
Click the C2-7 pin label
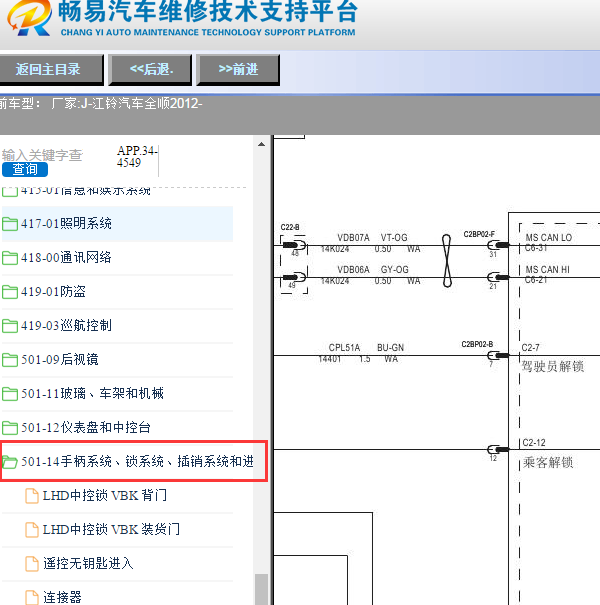(531, 348)
